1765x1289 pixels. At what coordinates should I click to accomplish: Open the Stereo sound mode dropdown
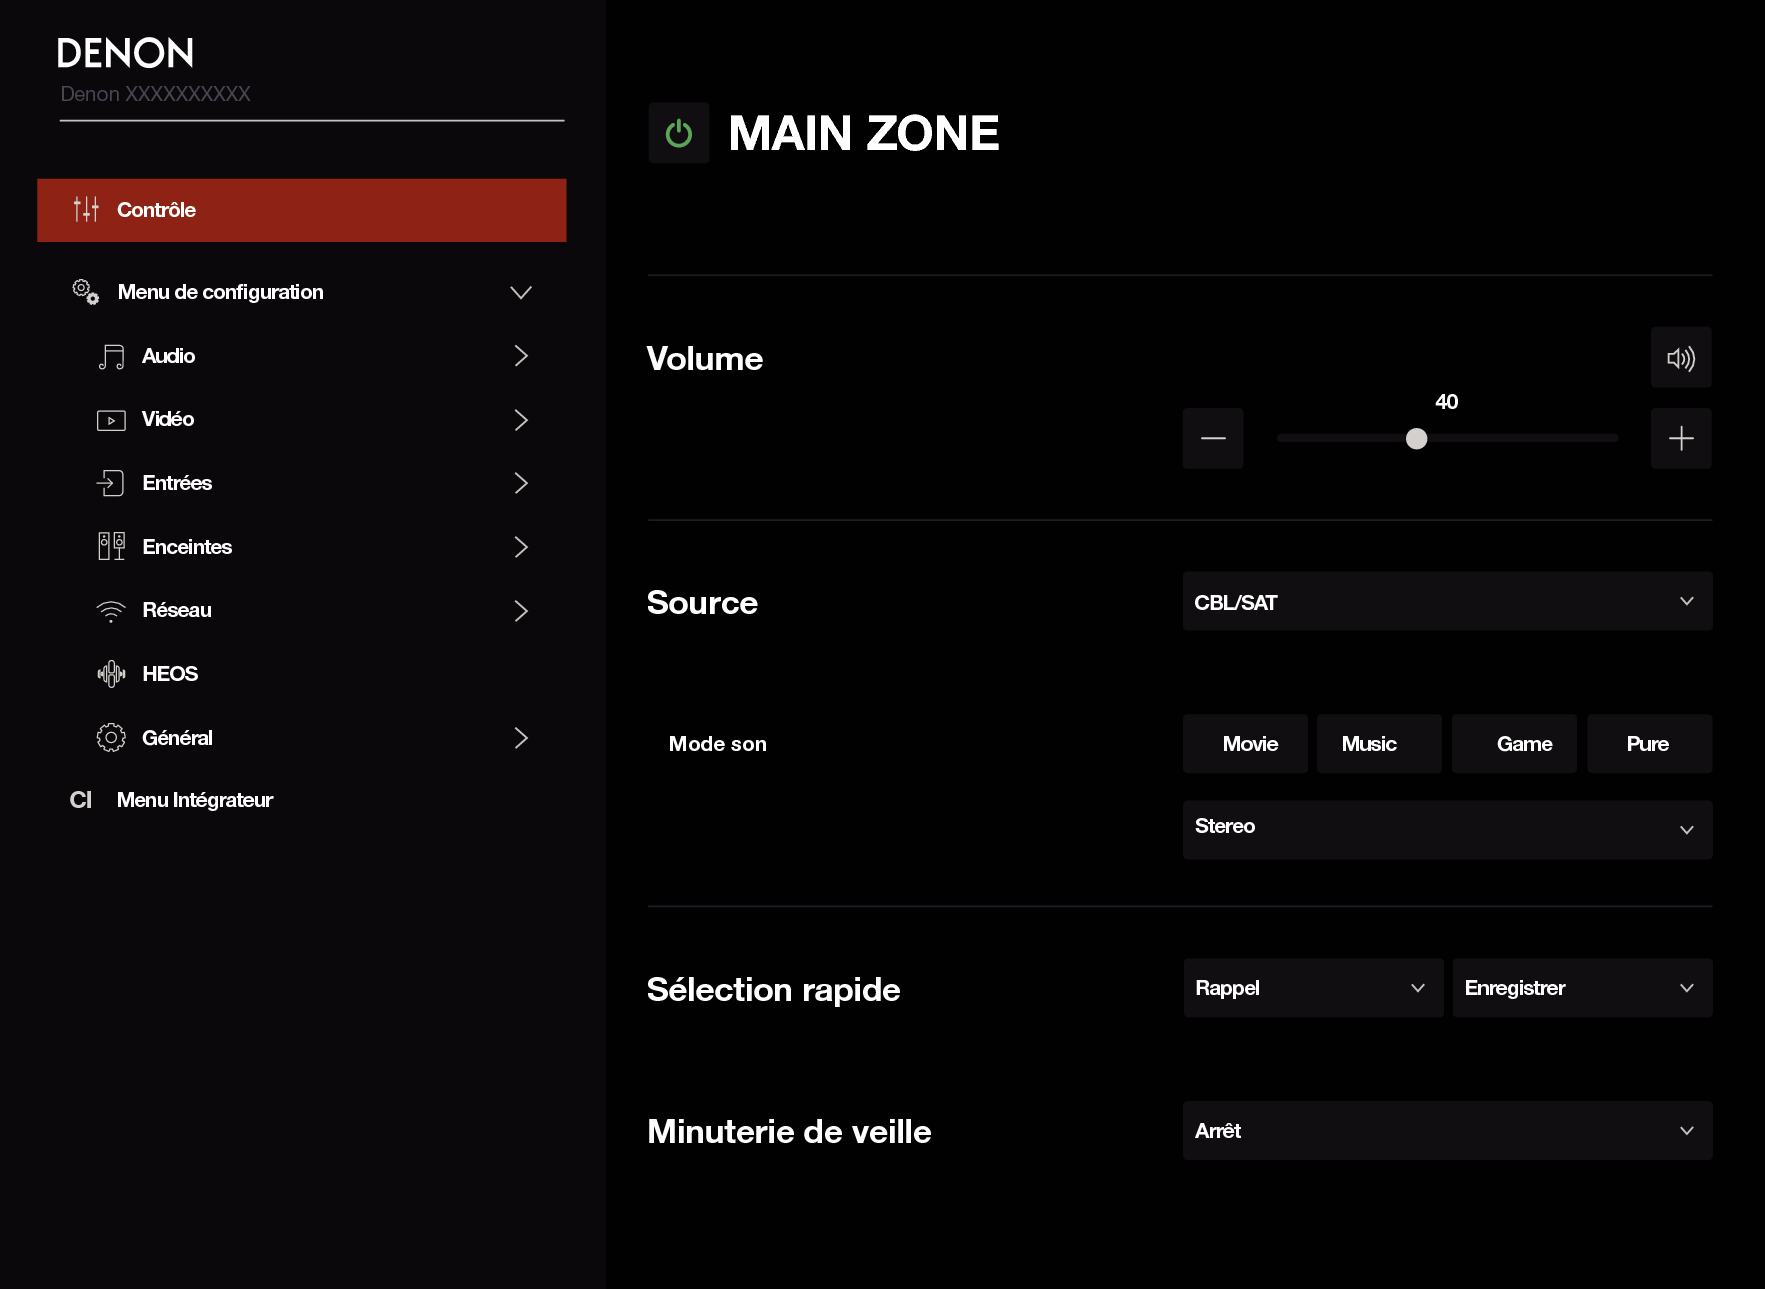click(x=1446, y=829)
